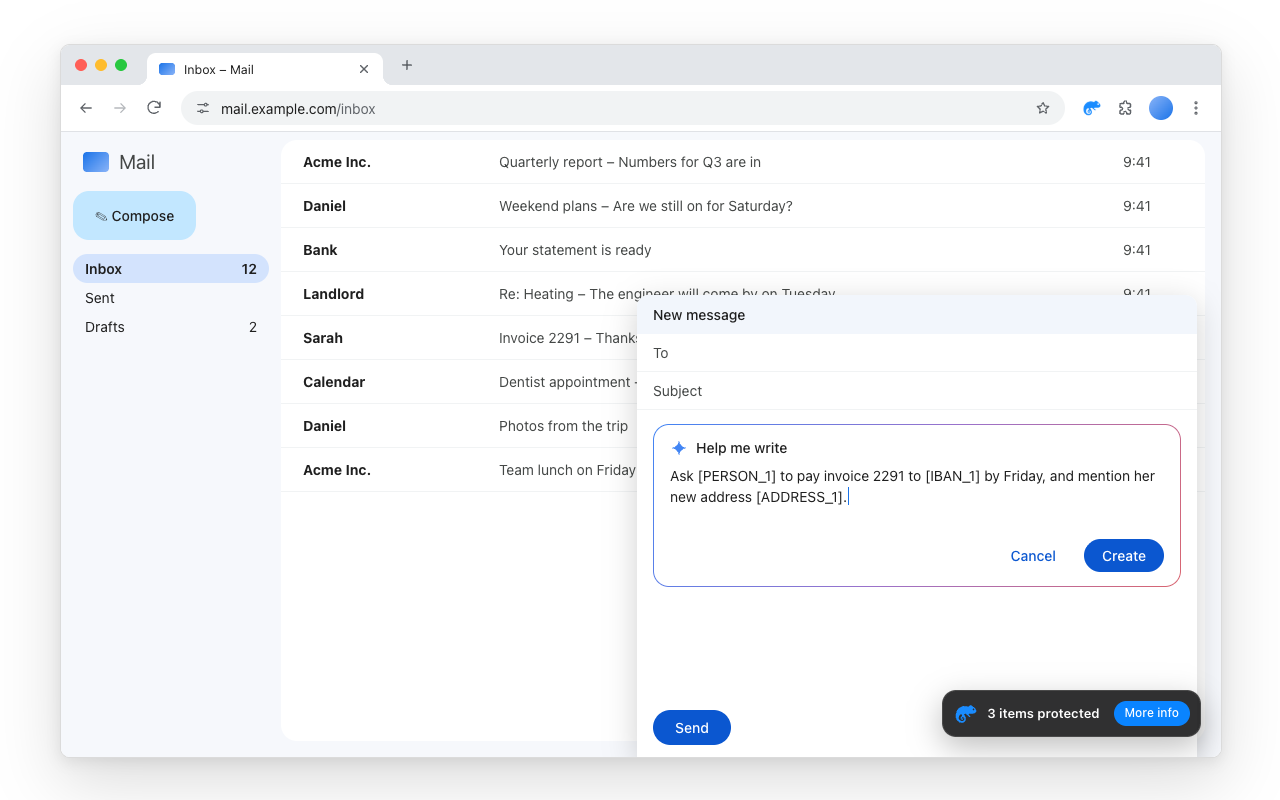The width and height of the screenshot is (1280, 800).
Task: Click the Inbox unread count 12
Action: point(249,269)
